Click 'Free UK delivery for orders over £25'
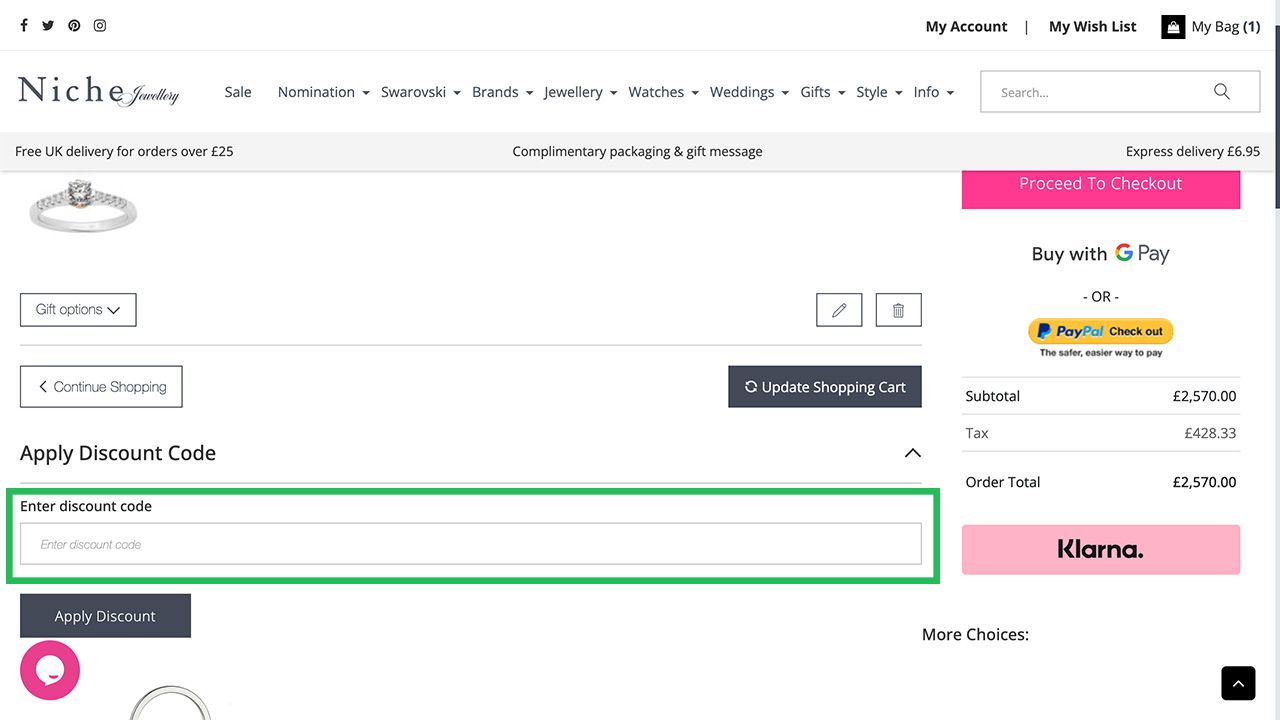 tap(124, 152)
